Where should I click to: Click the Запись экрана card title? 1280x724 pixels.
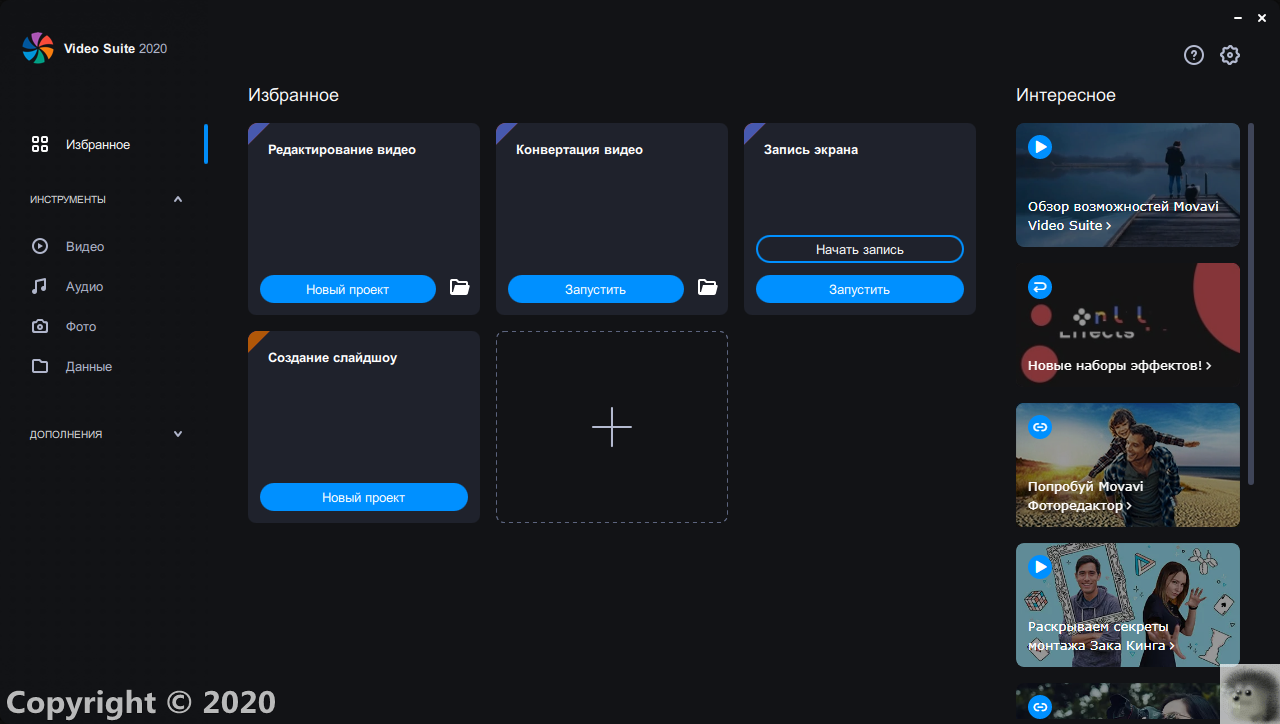click(811, 150)
